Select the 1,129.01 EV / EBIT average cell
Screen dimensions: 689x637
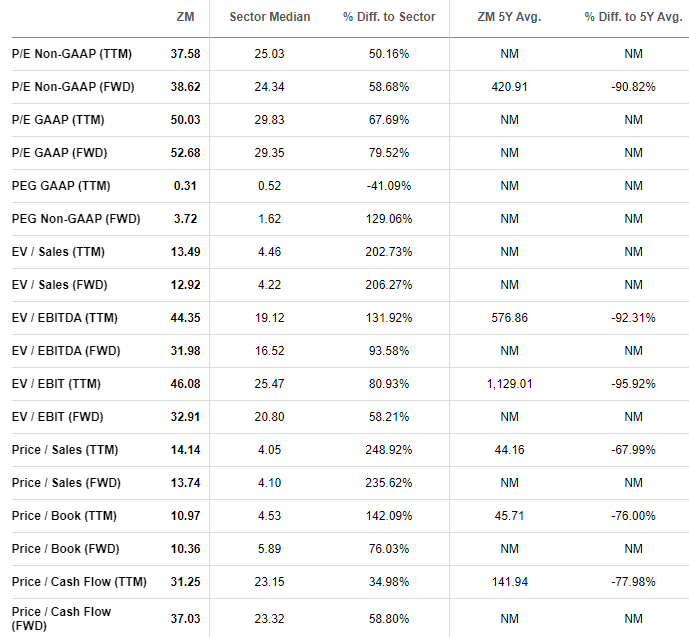(509, 384)
